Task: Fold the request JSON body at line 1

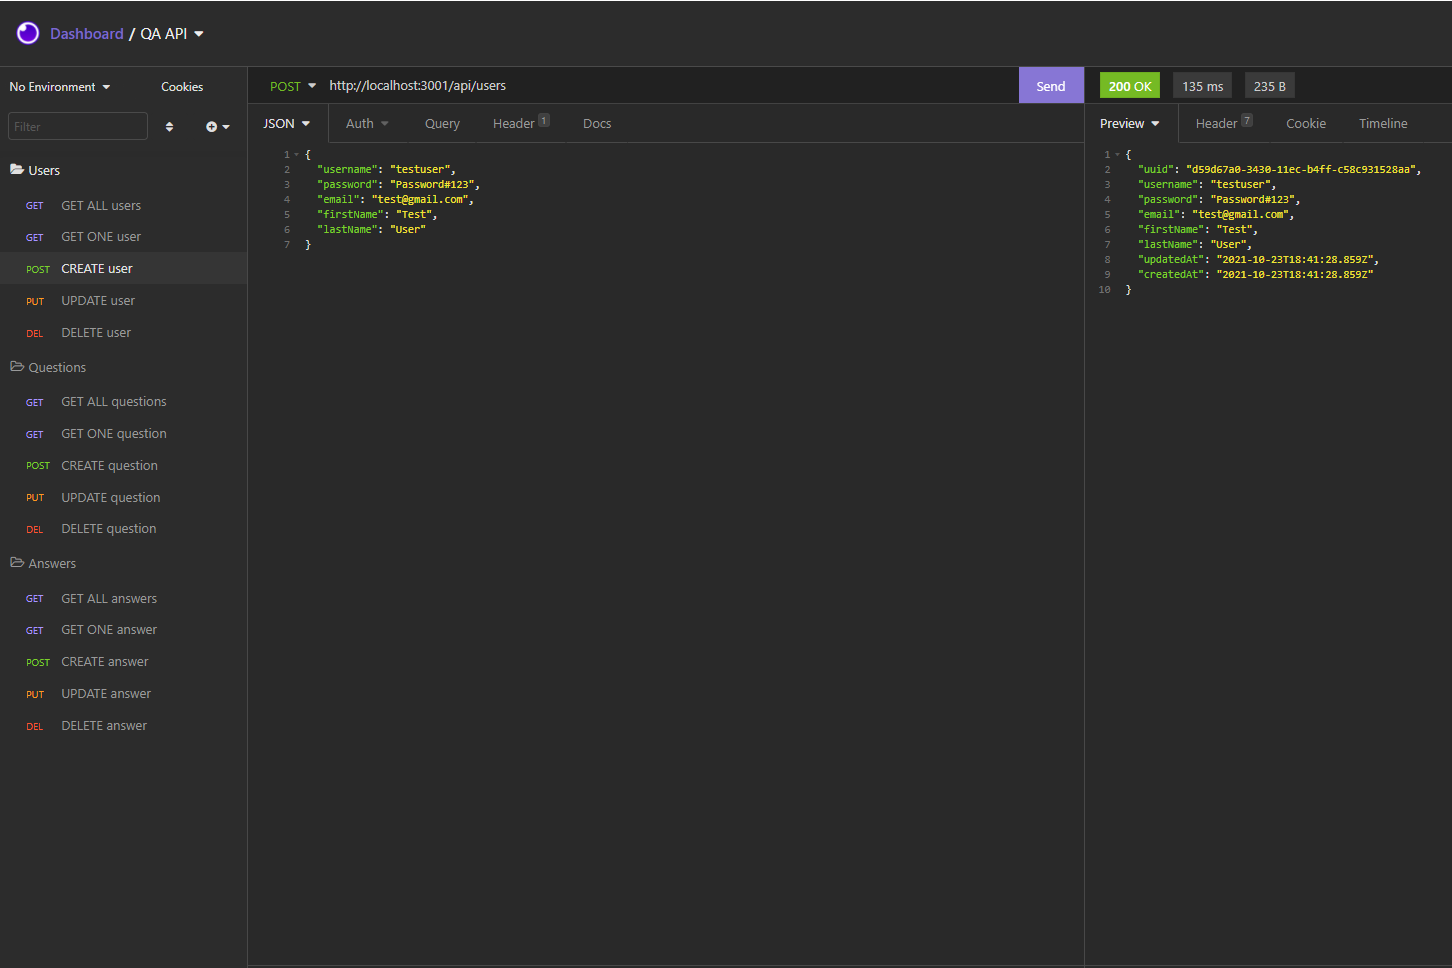Action: coord(296,155)
